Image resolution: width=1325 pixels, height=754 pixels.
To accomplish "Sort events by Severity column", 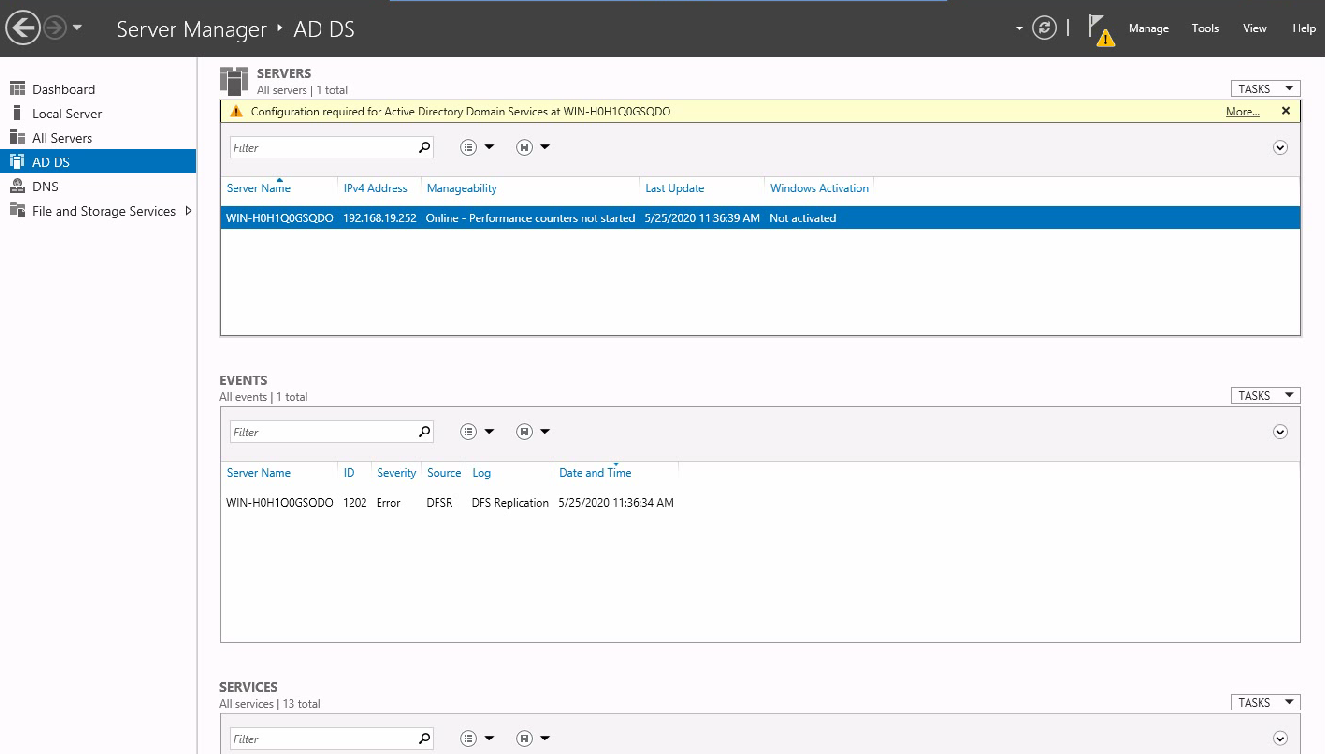I will pos(397,473).
